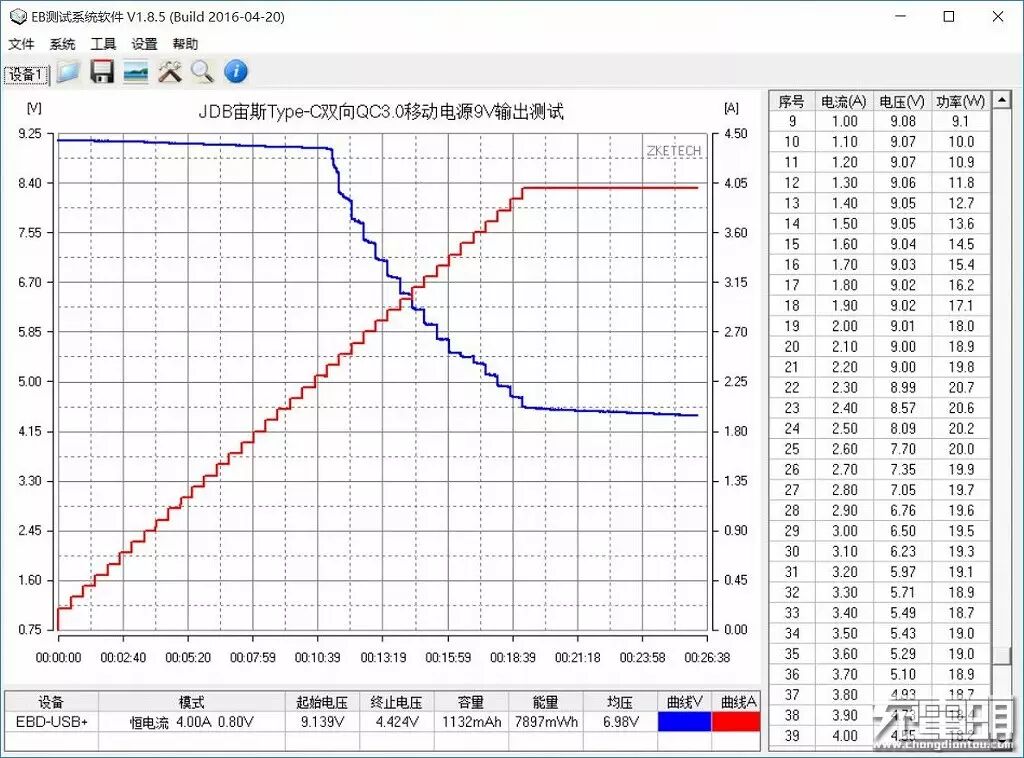This screenshot has height=758, width=1024.
Task: Click the 10.0 power cell in row 10
Action: (961, 142)
